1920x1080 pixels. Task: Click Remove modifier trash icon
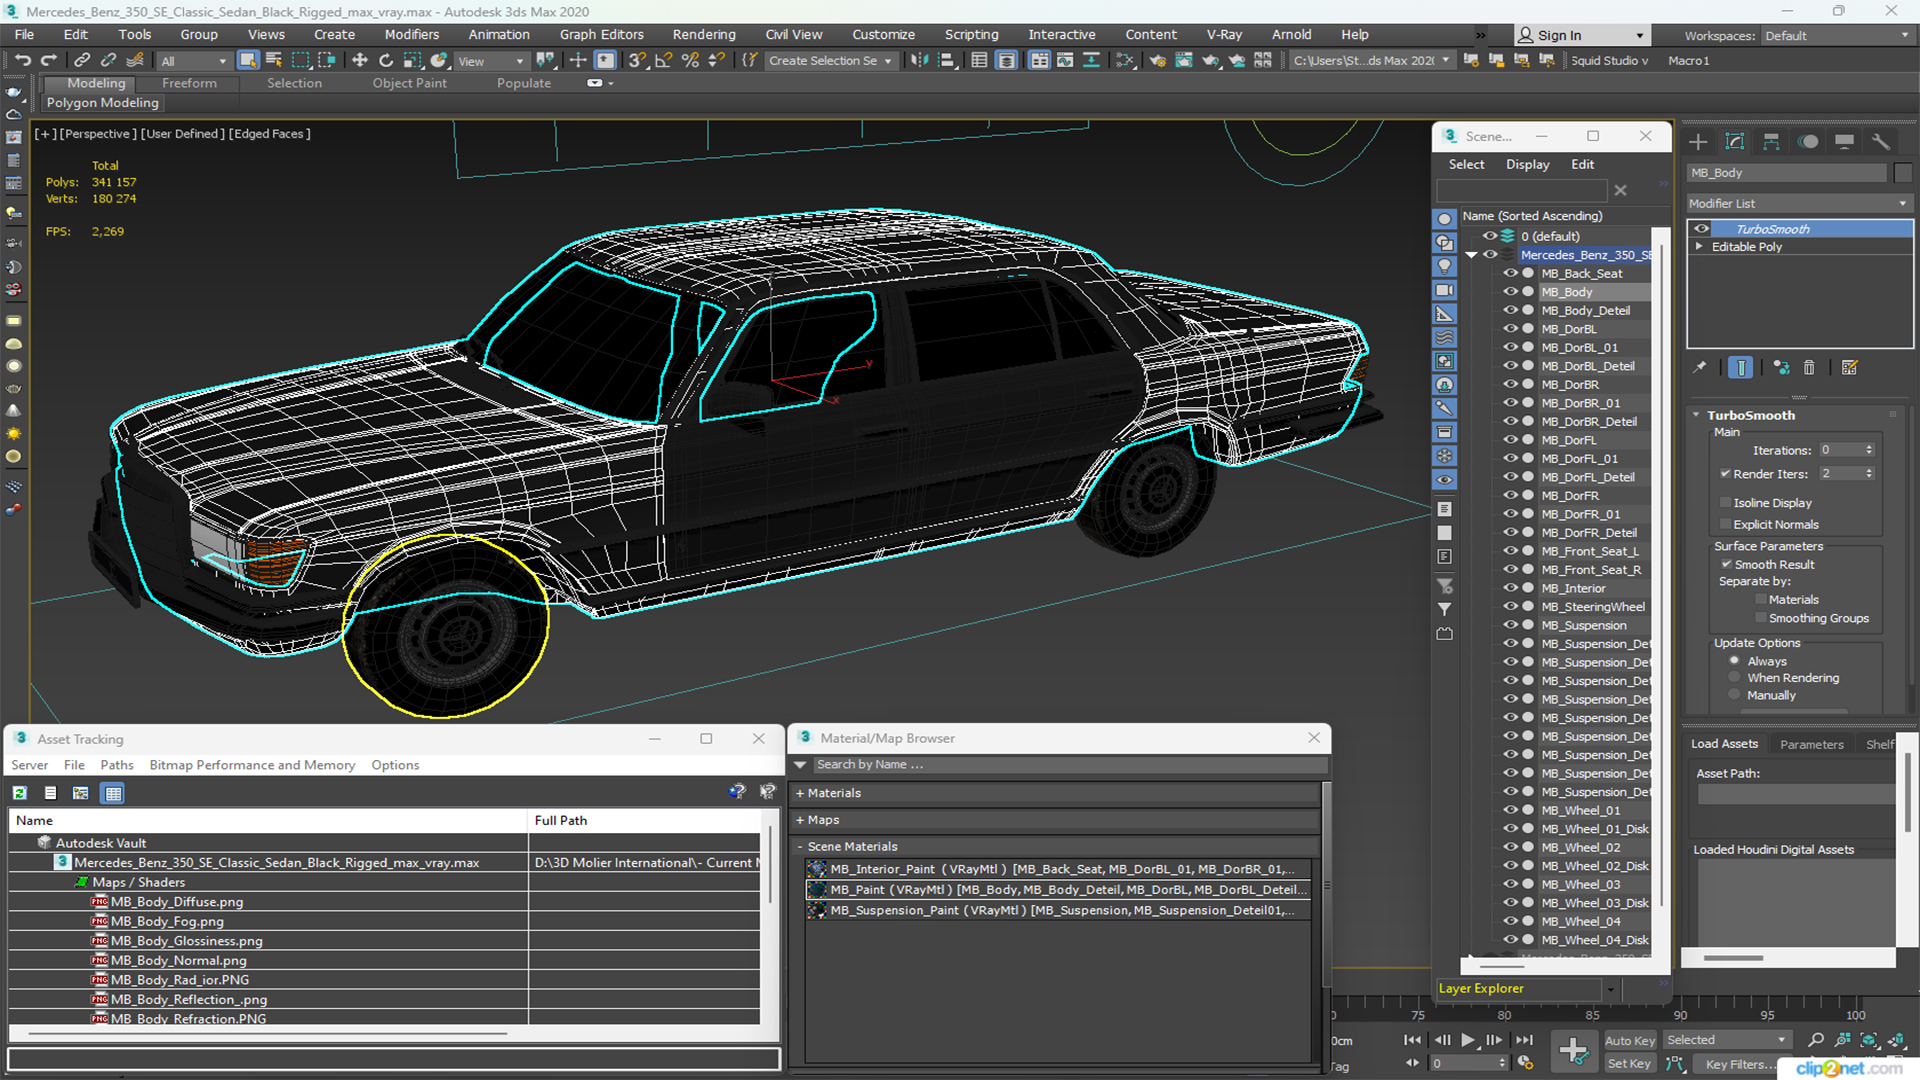1809,368
